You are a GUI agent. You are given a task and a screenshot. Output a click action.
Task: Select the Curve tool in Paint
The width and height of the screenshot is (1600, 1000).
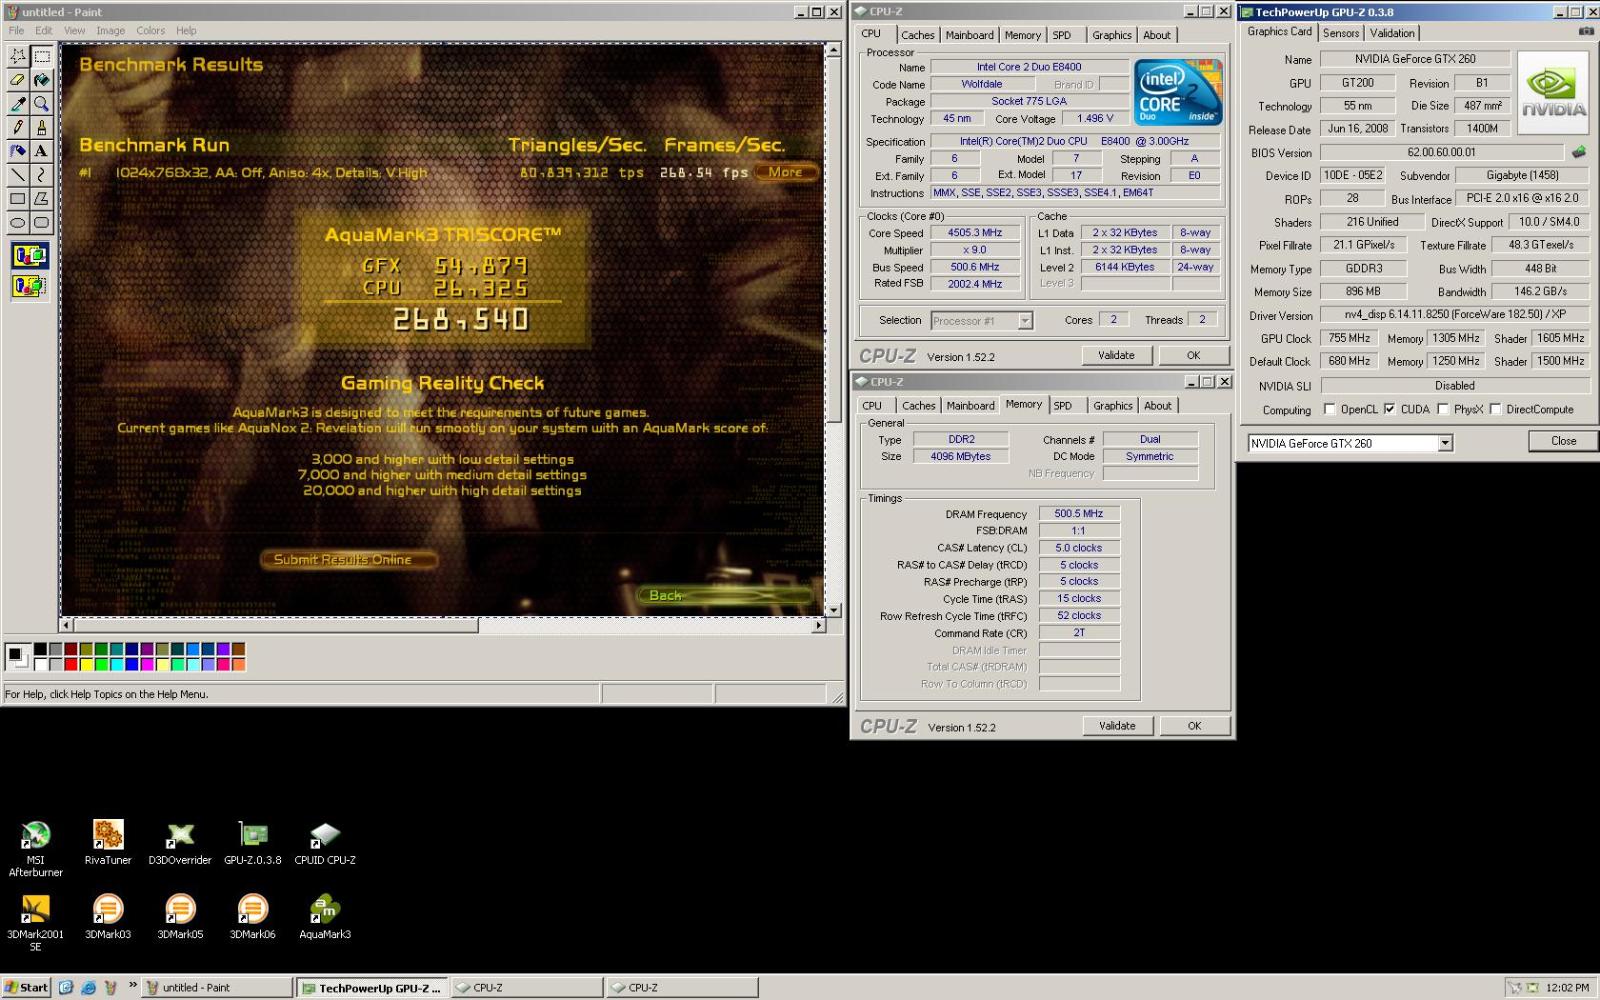pyautogui.click(x=41, y=175)
